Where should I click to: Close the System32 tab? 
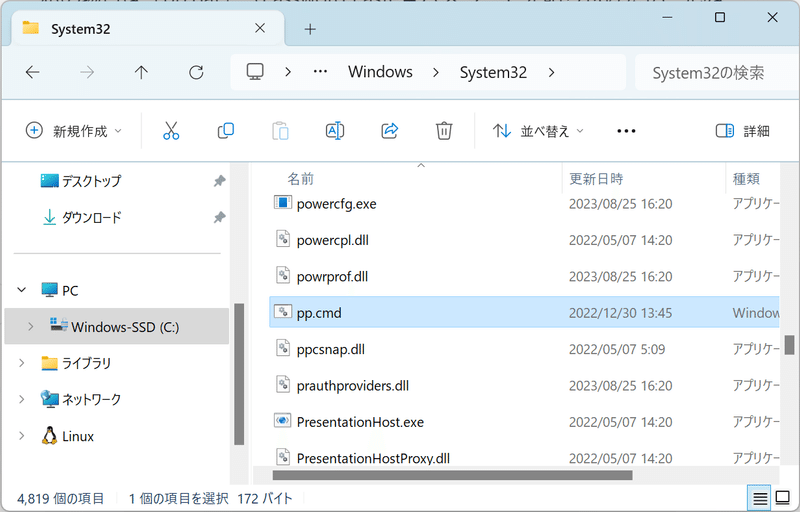(260, 28)
